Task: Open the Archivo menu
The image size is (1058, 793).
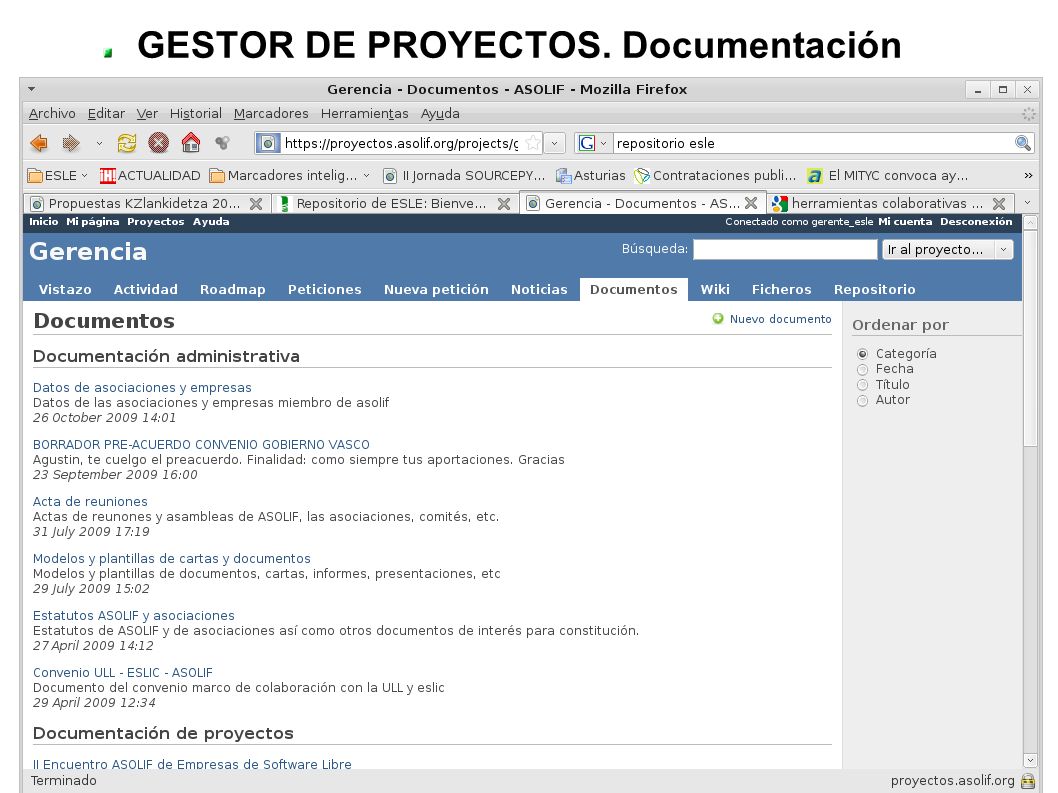Action: [x=52, y=113]
